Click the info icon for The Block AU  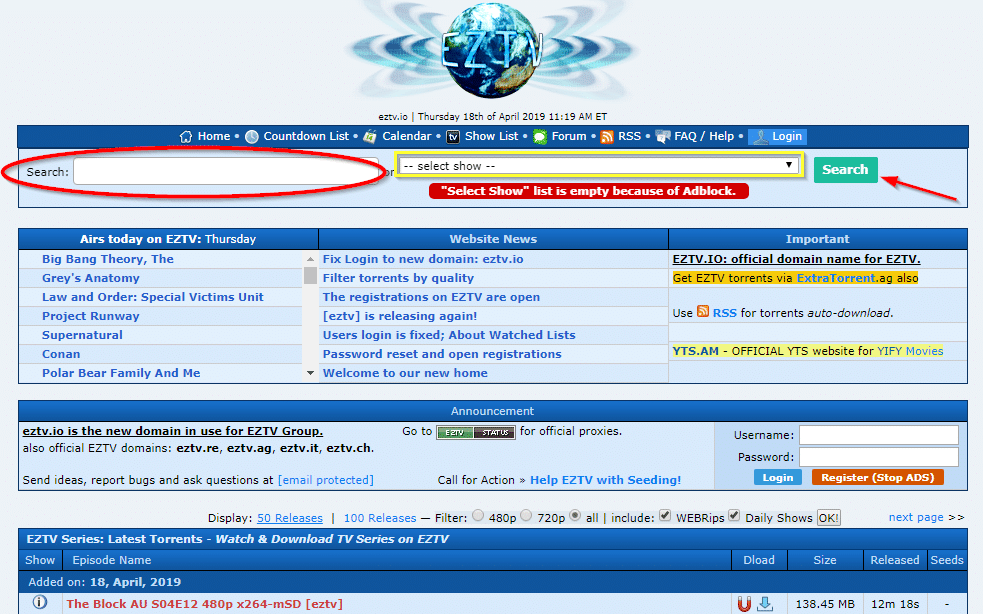click(x=39, y=602)
